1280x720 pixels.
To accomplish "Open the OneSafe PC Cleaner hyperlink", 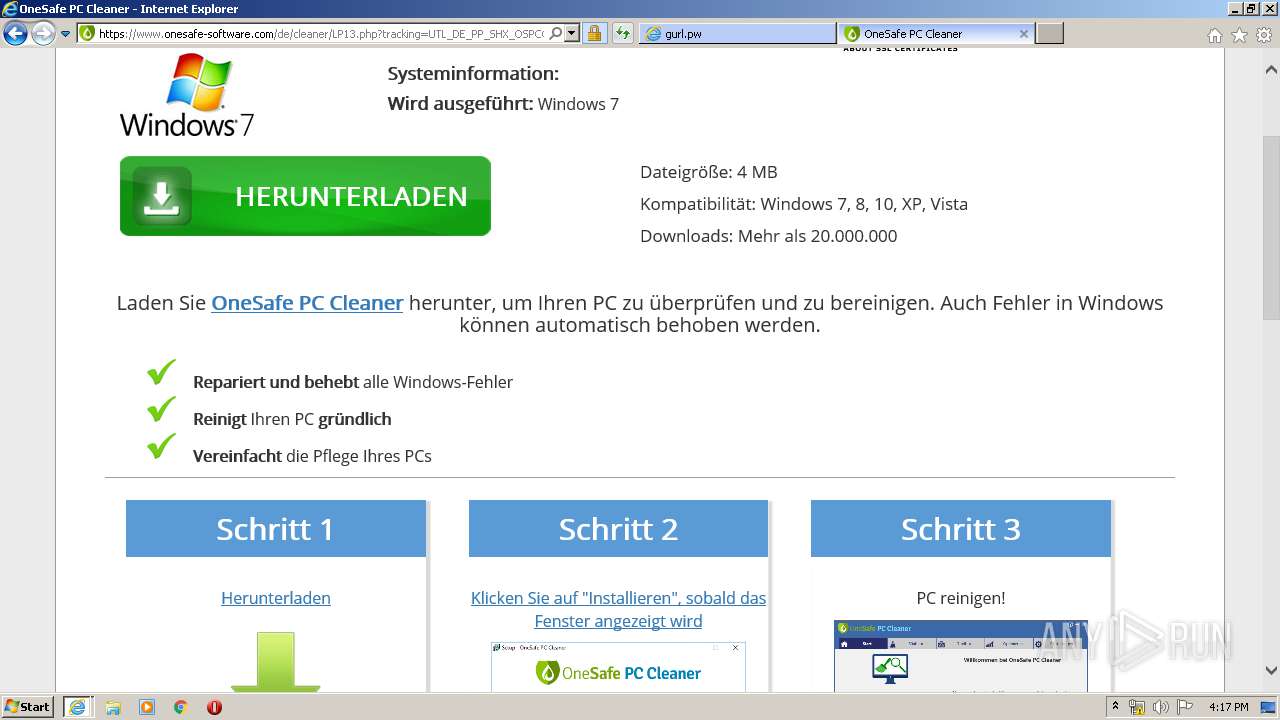I will tap(307, 302).
